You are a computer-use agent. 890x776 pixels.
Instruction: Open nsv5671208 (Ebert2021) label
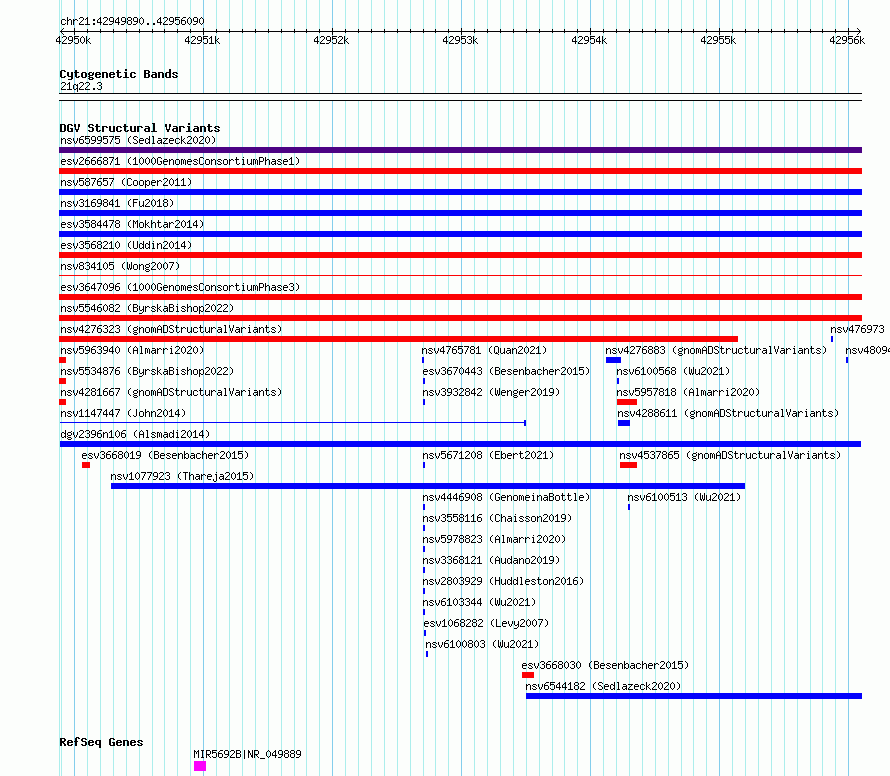pyautogui.click(x=488, y=455)
